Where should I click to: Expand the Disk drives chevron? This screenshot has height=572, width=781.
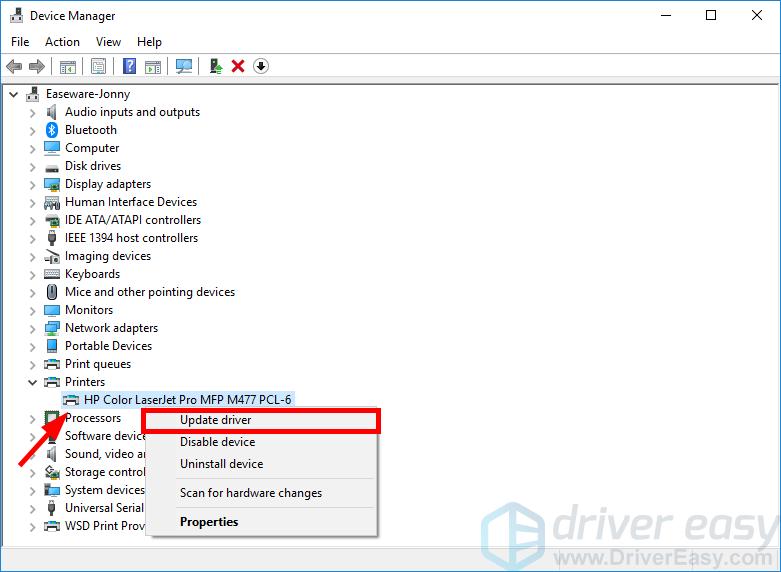[x=32, y=167]
